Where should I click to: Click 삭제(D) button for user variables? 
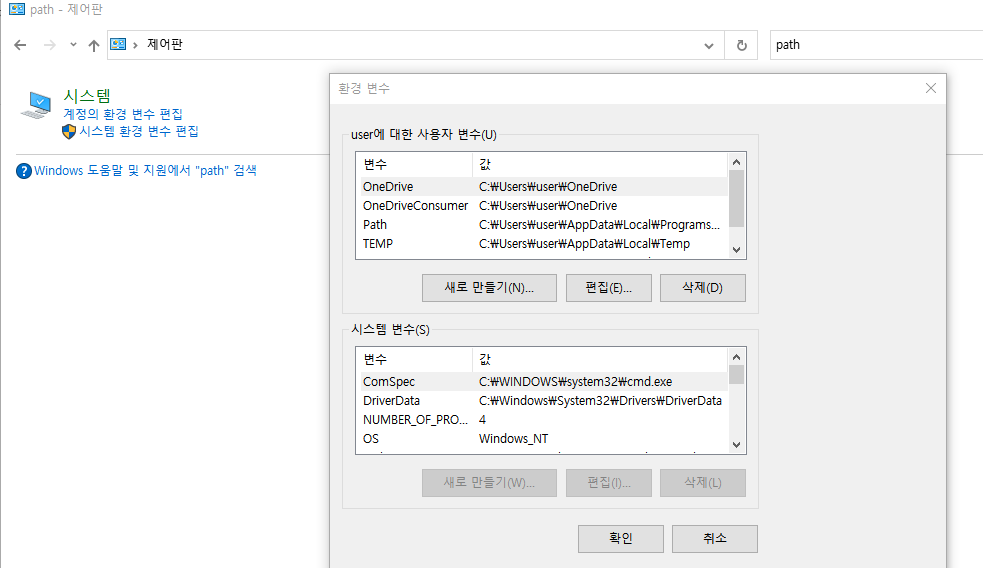click(x=703, y=288)
